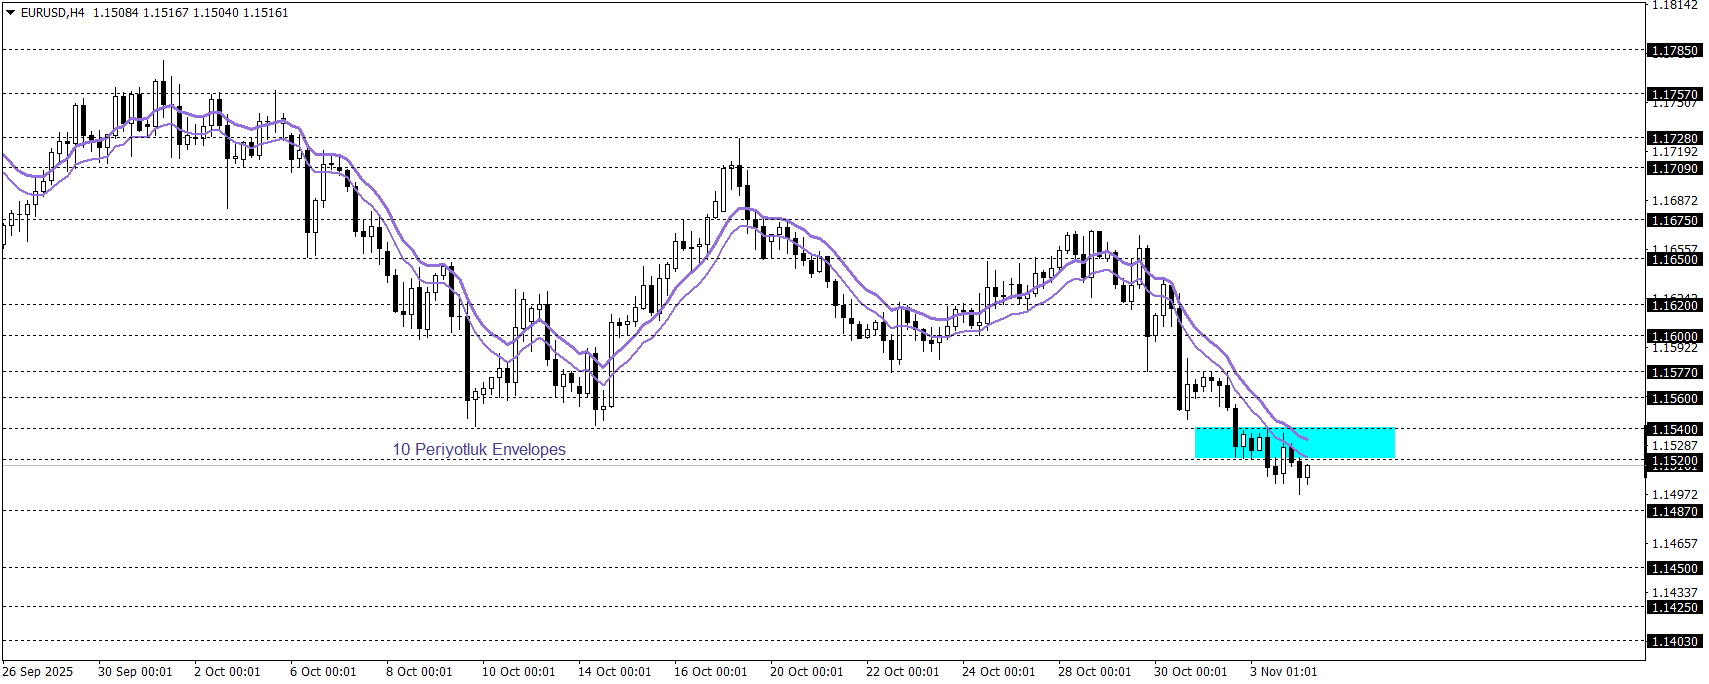Click the 30 Sep 00:01 time axis label
Screen dimensions: 1709x684
point(135,671)
